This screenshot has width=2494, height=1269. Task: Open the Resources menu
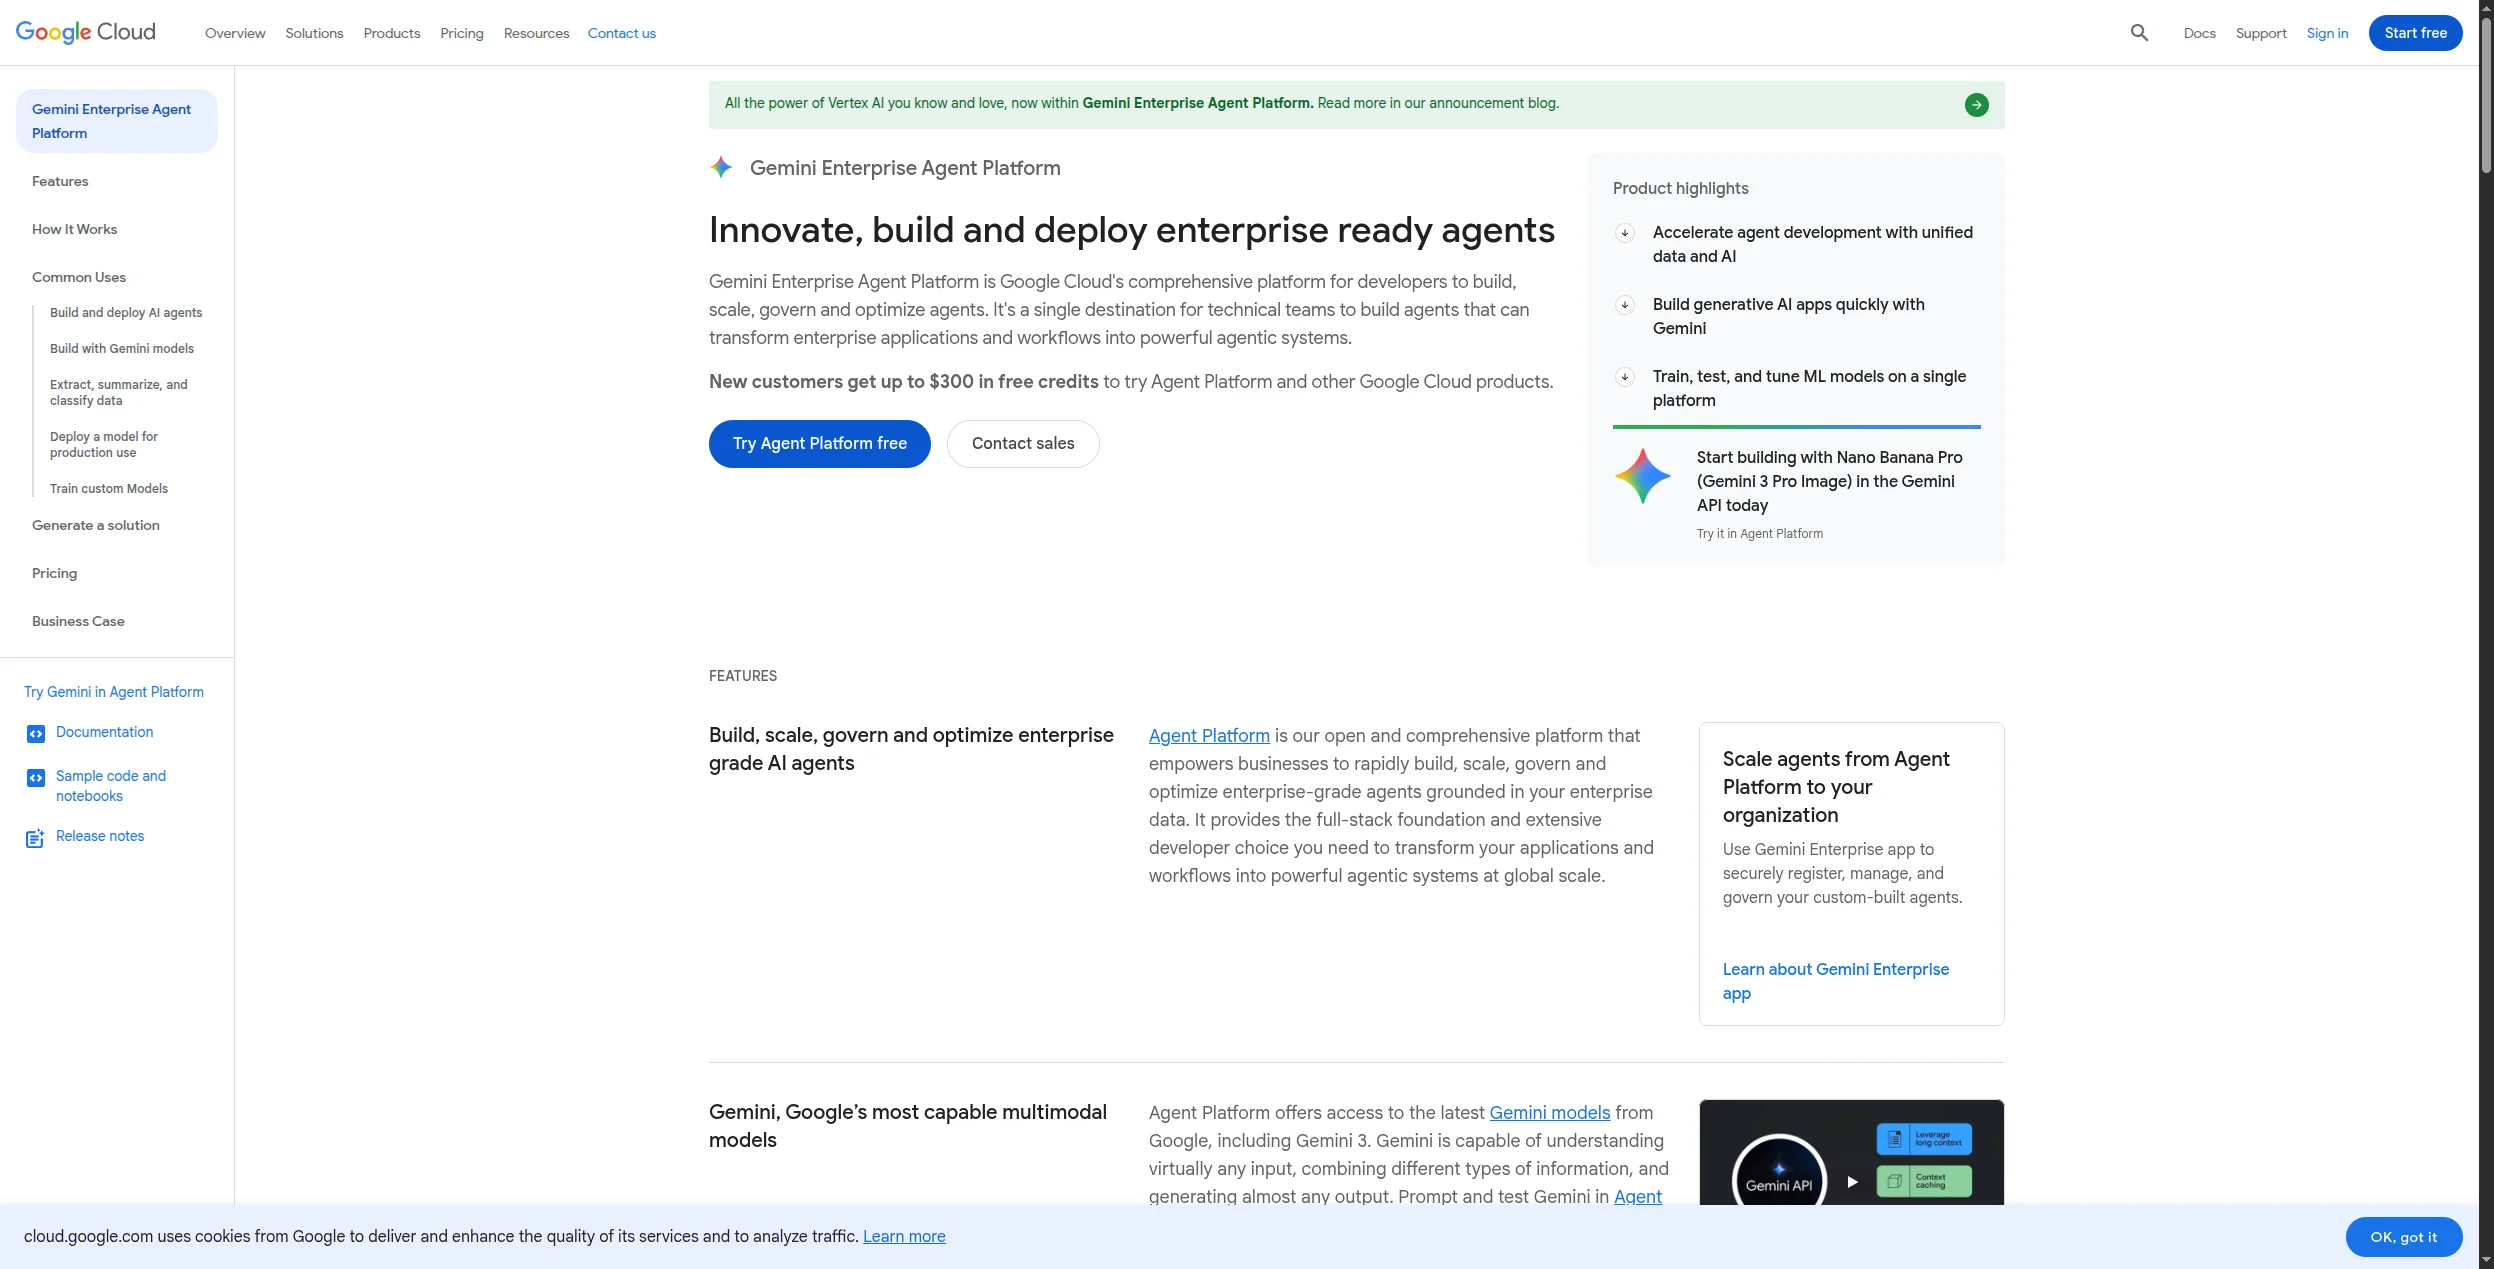pos(536,33)
